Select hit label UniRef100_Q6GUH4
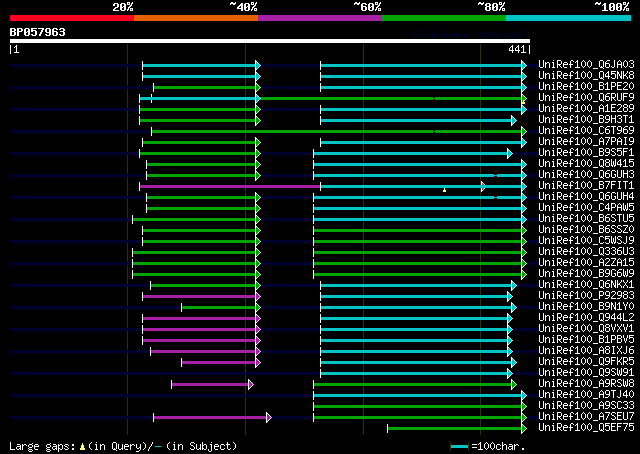 tap(586, 196)
